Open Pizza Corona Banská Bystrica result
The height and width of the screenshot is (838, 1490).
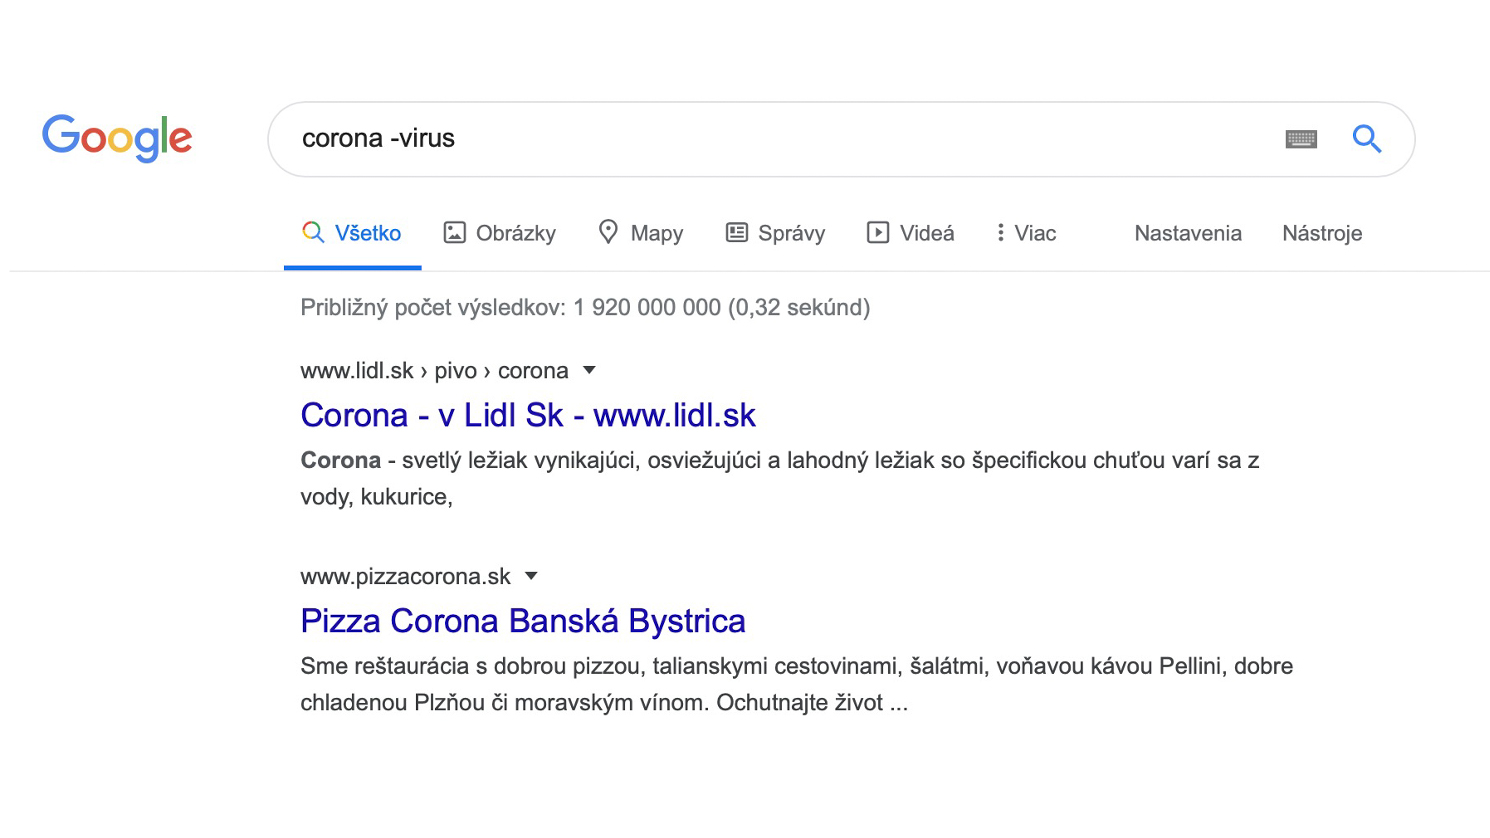[523, 621]
